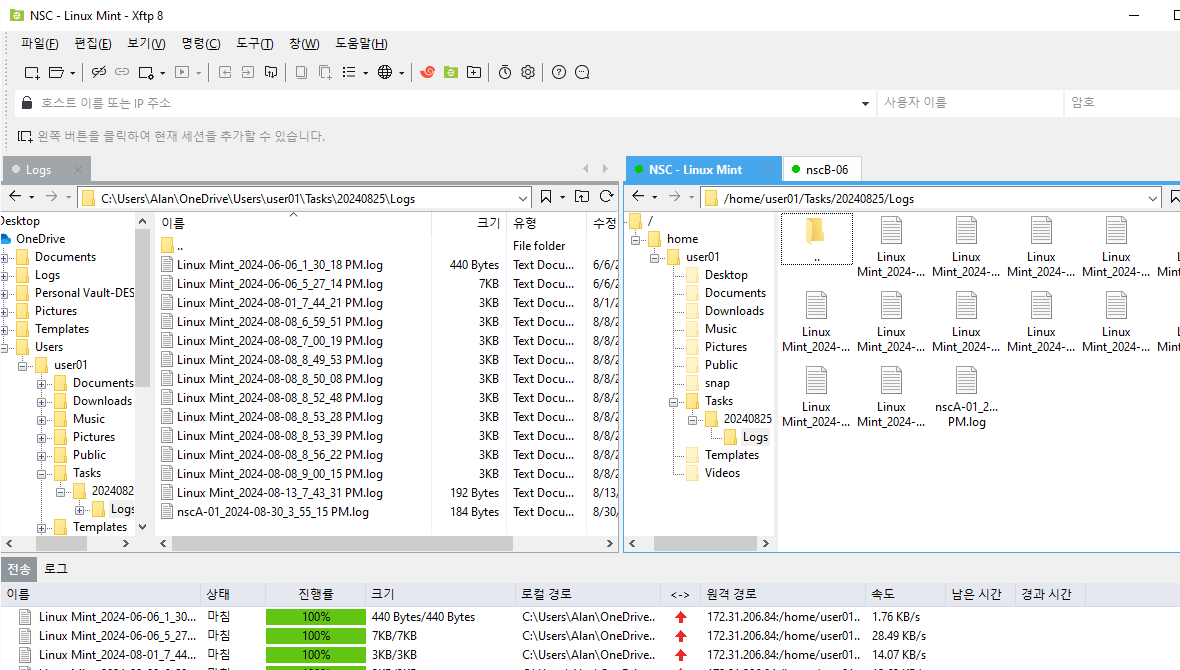Launch Xshell with the red swirl icon
1180x670 pixels.
[427, 72]
